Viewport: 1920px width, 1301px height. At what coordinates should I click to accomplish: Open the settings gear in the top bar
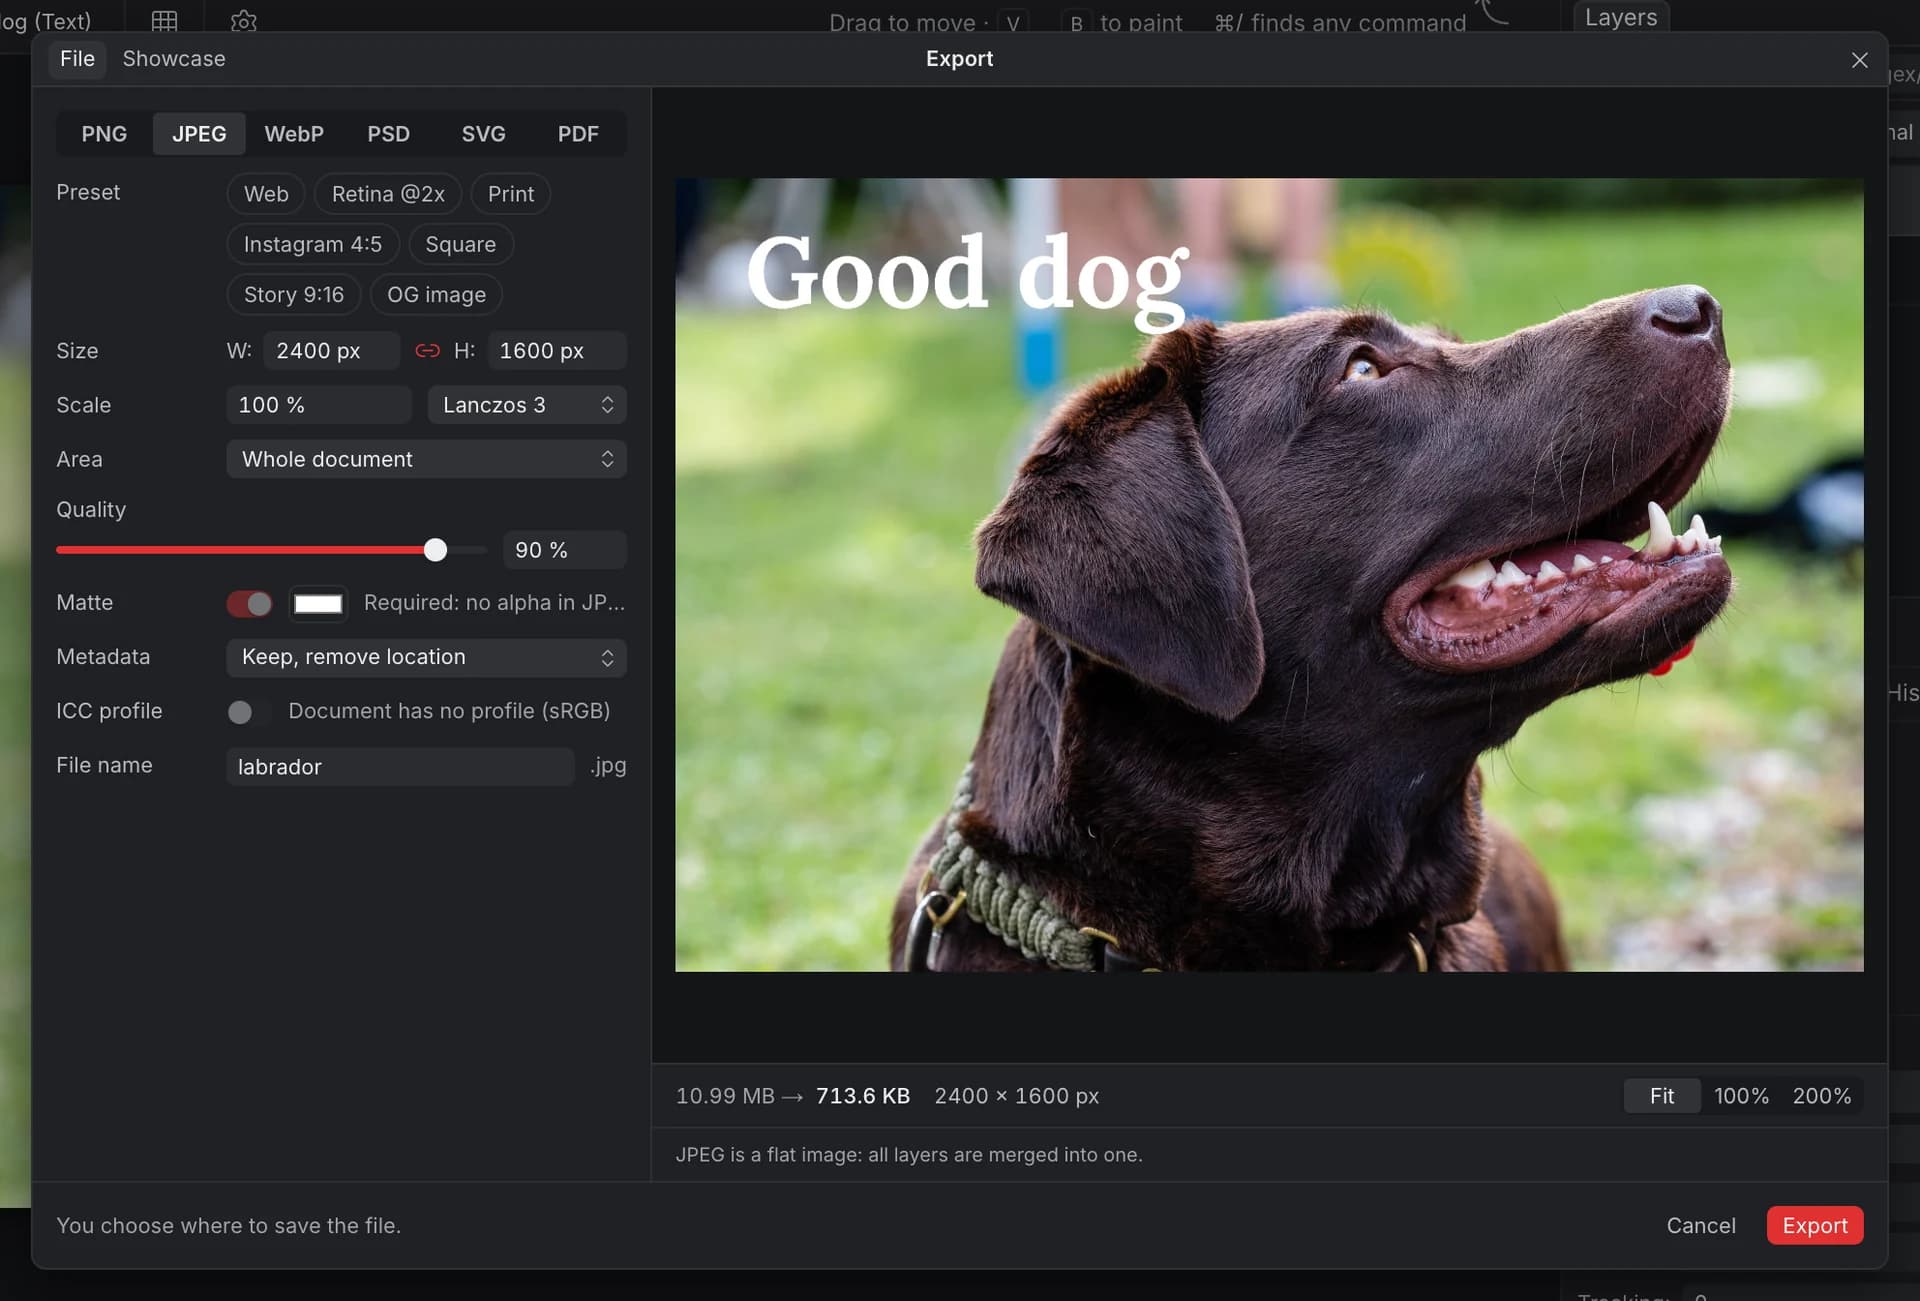(x=244, y=20)
